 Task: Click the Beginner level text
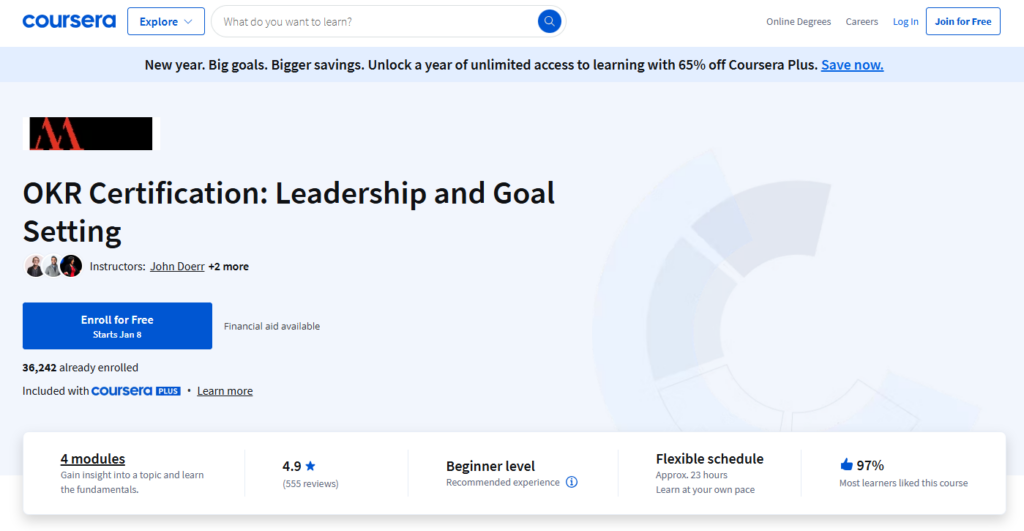point(490,466)
